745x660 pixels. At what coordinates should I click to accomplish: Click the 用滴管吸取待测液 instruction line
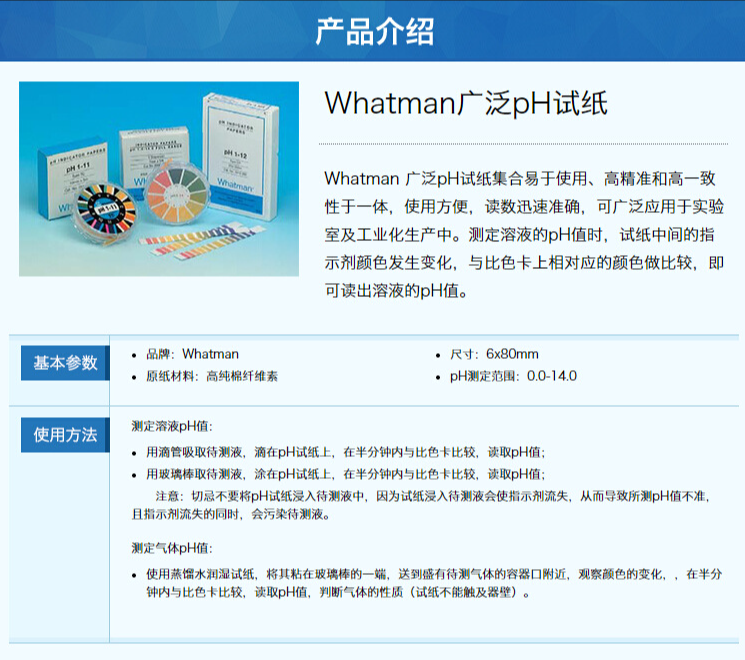pos(345,452)
